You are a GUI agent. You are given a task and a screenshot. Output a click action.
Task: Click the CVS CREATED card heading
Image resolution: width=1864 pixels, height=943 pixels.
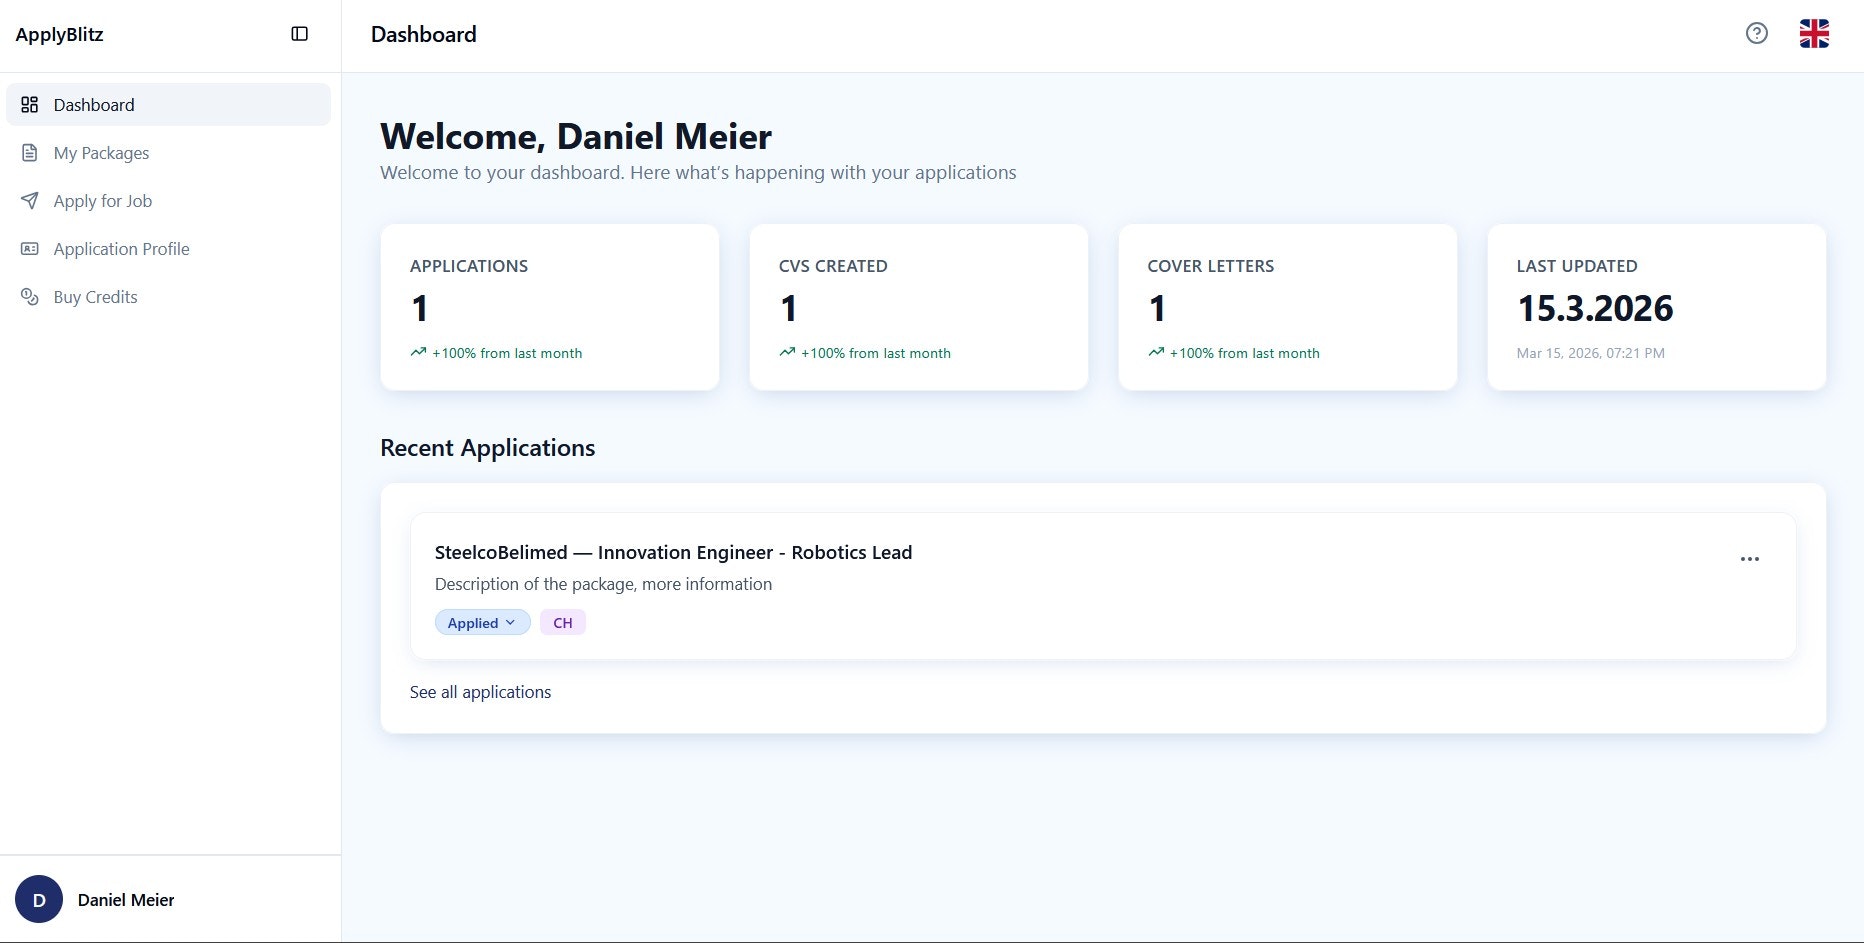833,266
